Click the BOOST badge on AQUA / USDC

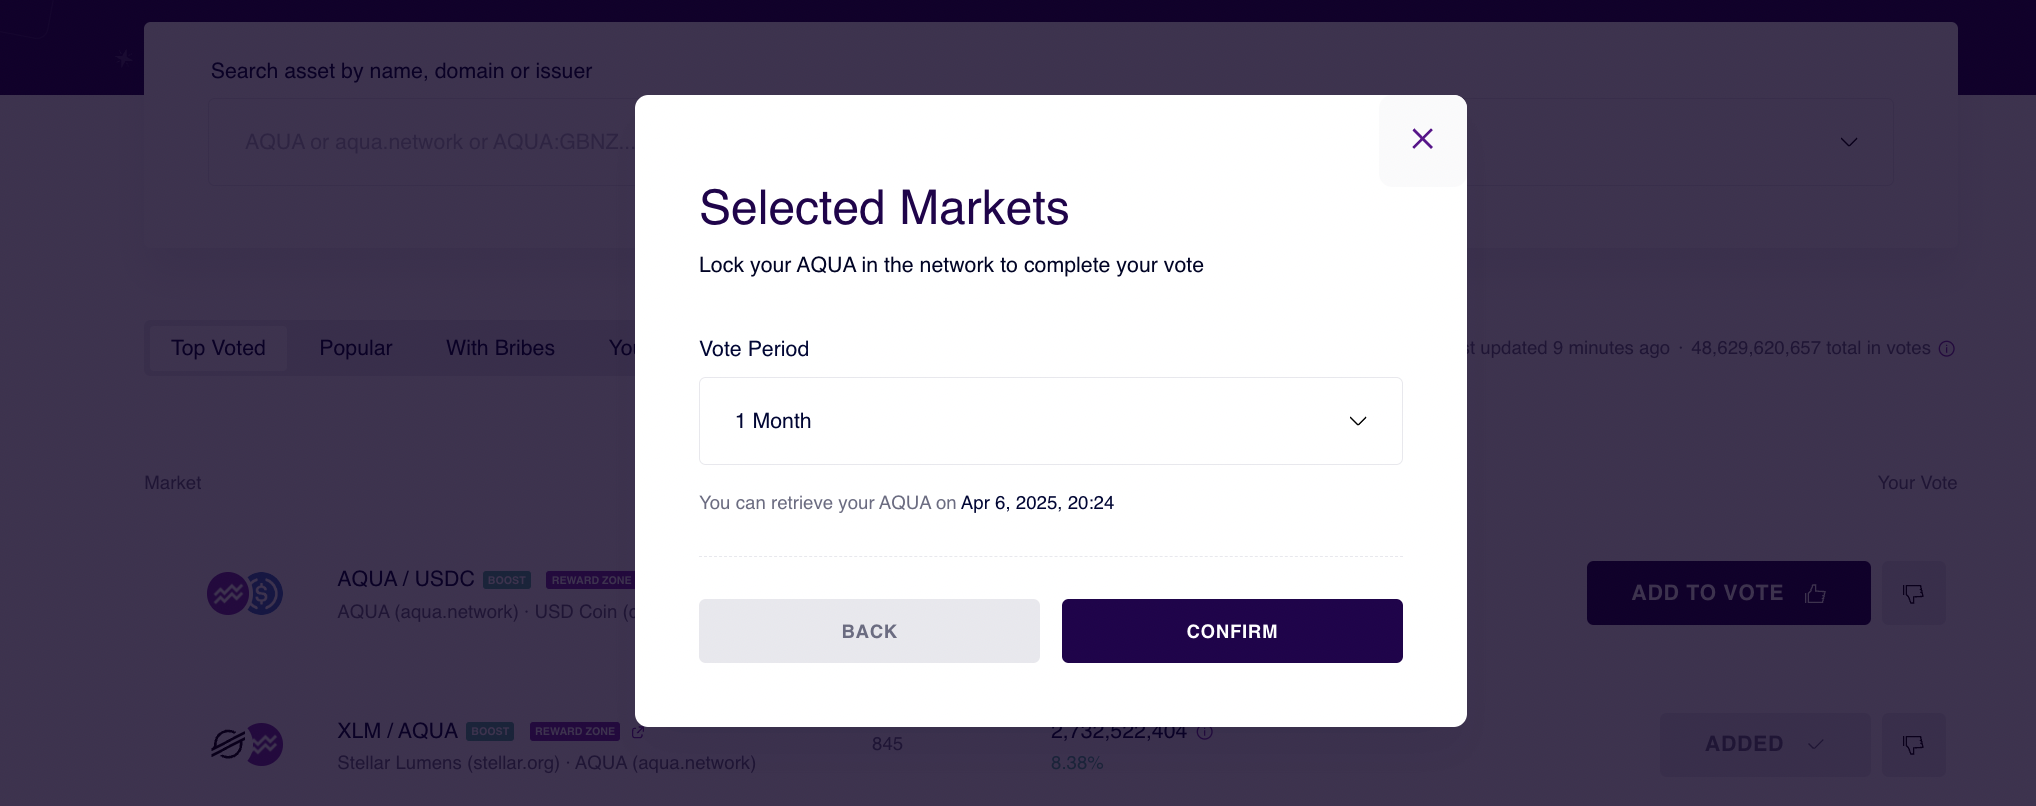(507, 581)
